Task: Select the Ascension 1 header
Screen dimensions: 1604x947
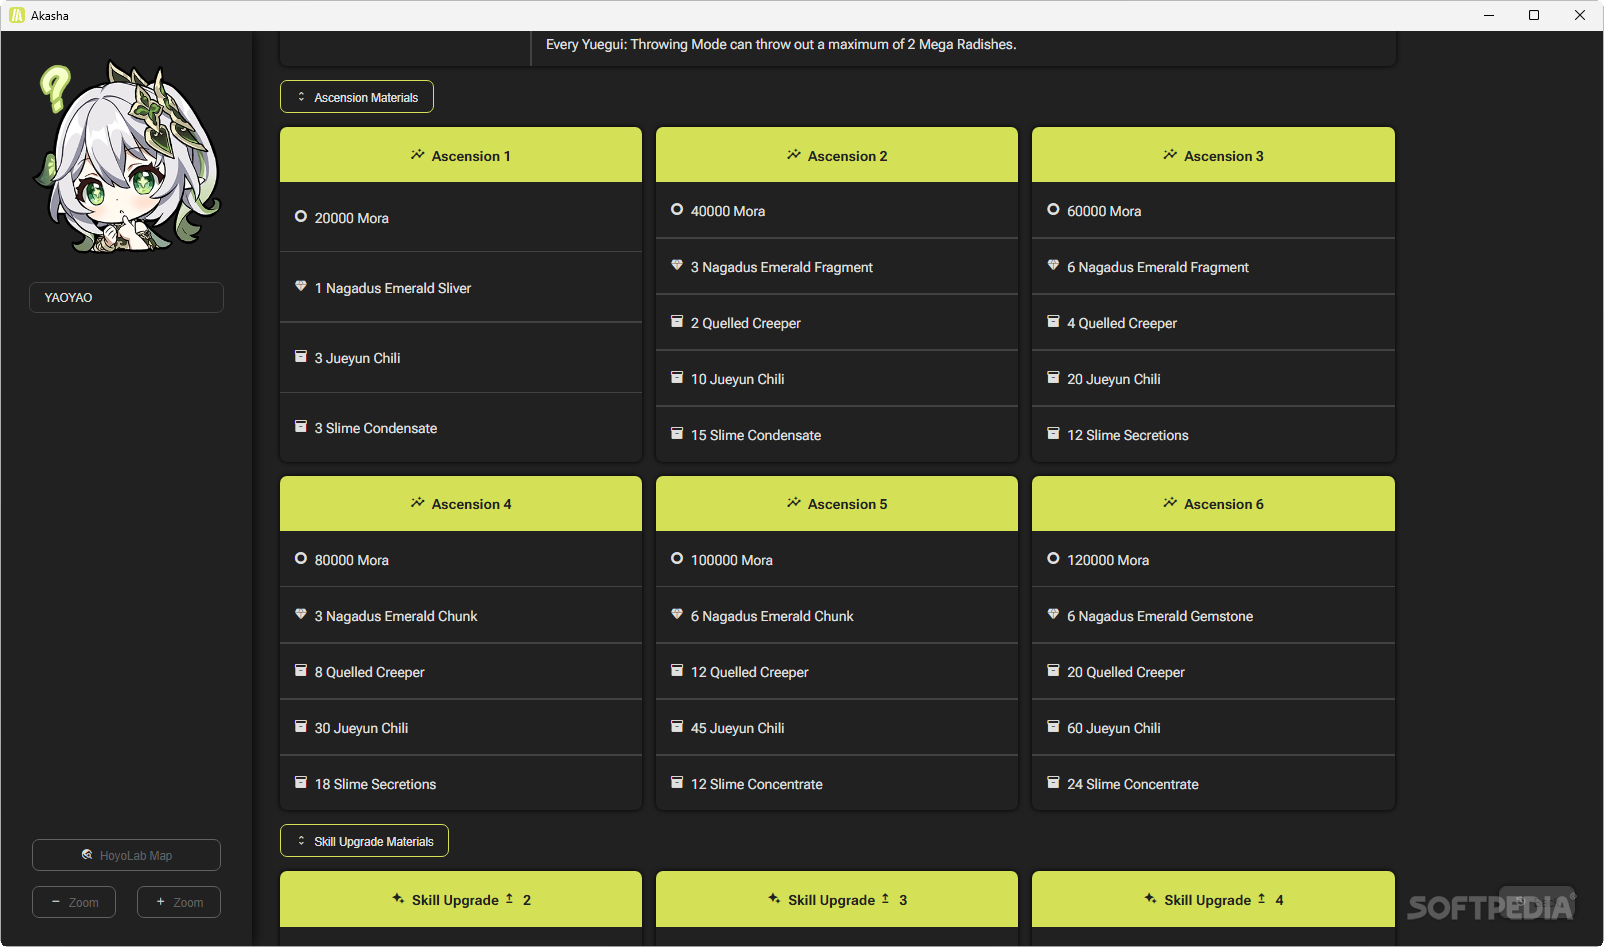Action: (461, 155)
